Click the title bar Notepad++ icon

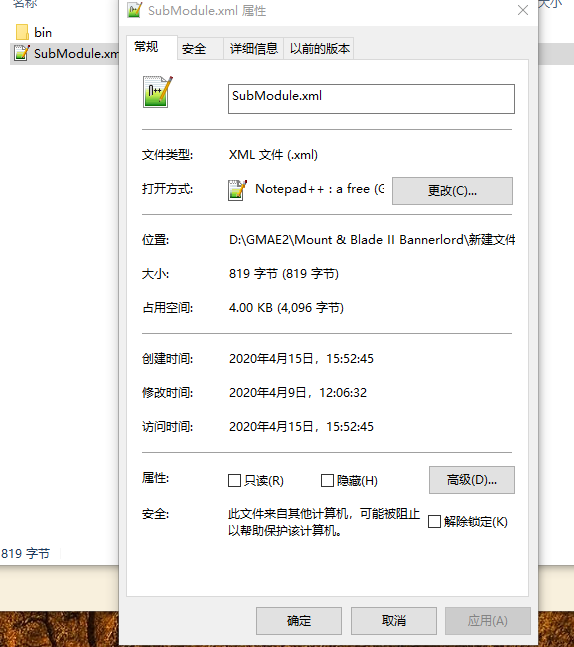135,10
